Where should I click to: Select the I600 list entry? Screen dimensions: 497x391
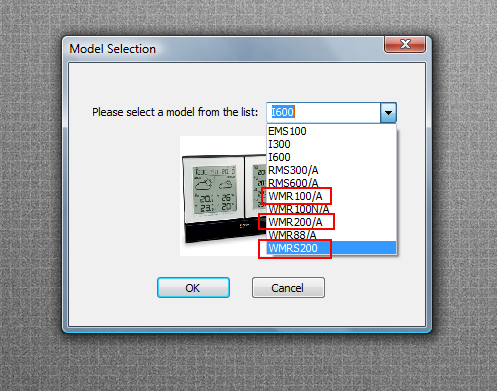tap(331, 157)
